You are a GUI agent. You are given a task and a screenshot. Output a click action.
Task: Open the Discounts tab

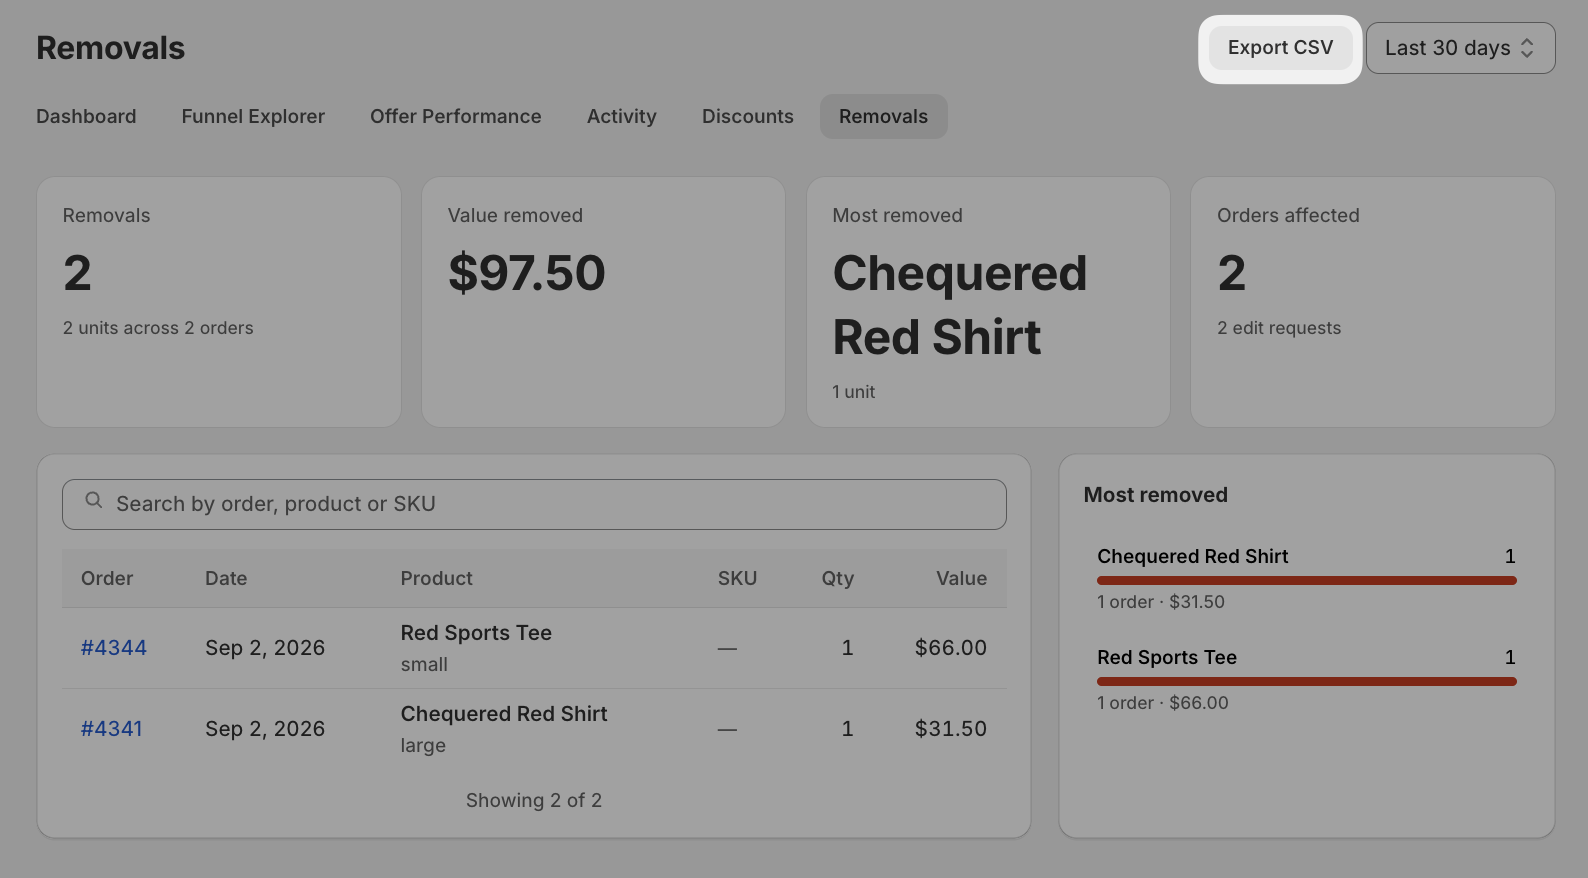tap(747, 116)
